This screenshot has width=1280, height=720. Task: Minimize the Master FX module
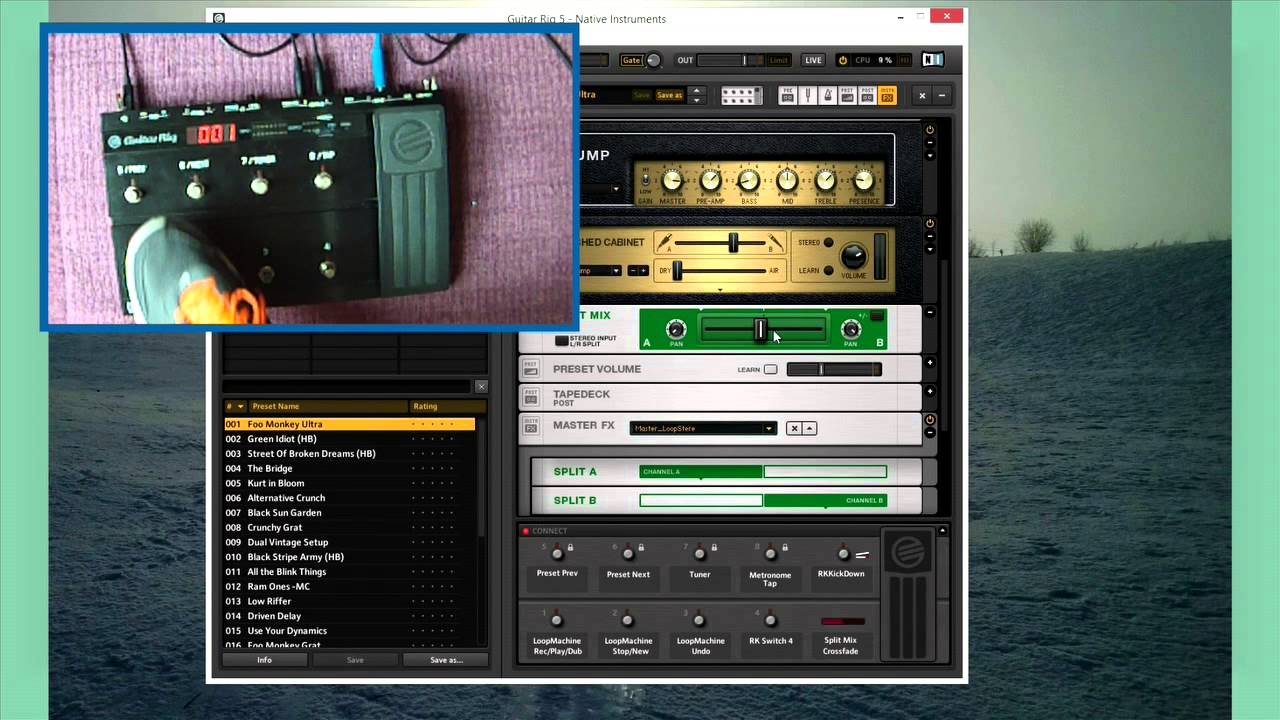[930, 432]
